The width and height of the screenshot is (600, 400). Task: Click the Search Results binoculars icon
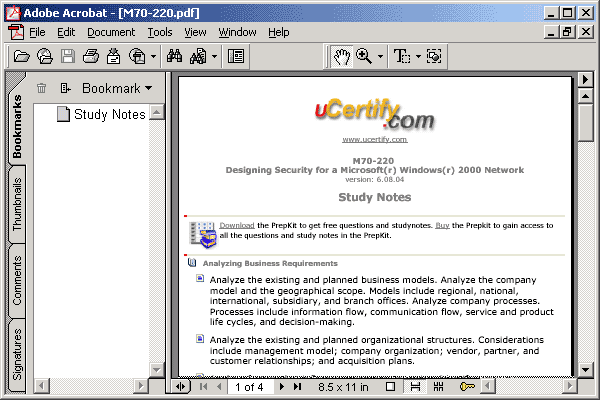199,57
